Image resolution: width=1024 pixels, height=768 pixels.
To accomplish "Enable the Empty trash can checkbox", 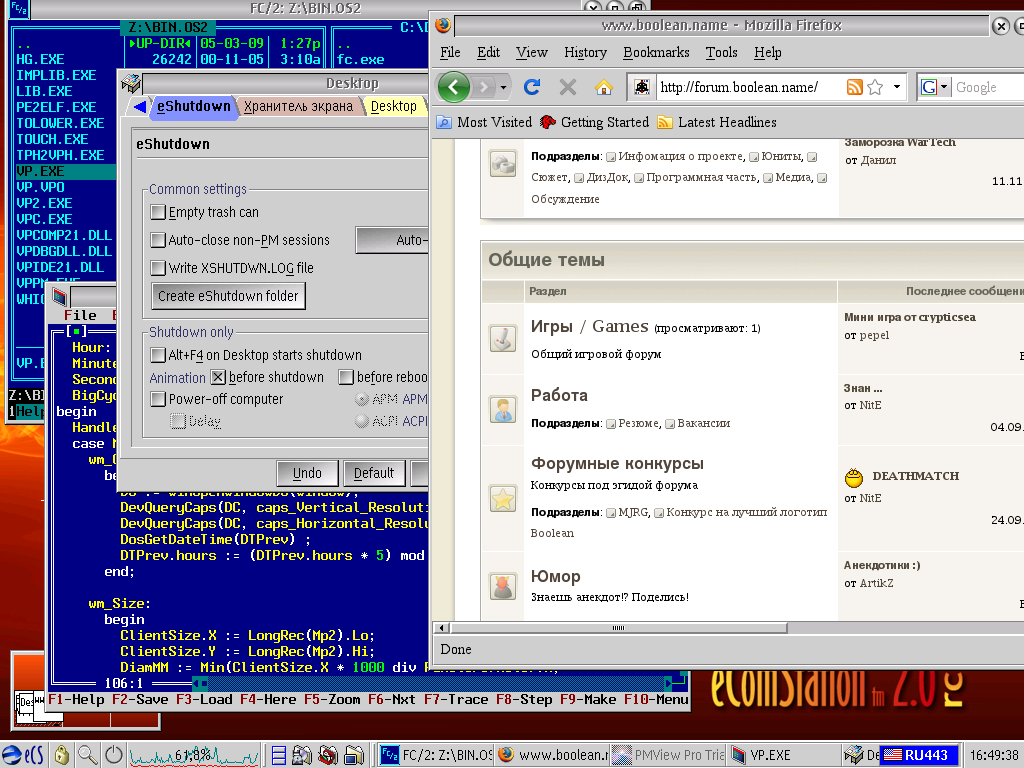I will [x=158, y=212].
